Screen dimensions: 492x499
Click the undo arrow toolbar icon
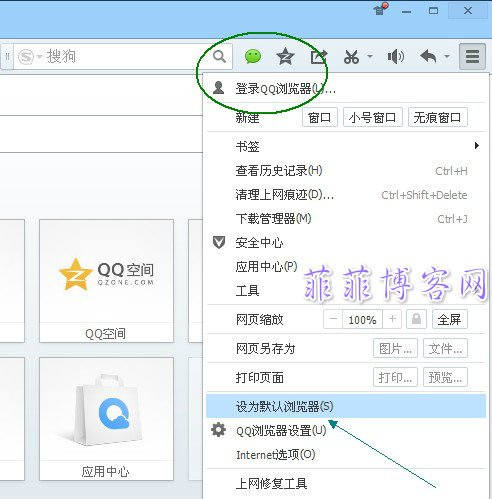pos(428,56)
